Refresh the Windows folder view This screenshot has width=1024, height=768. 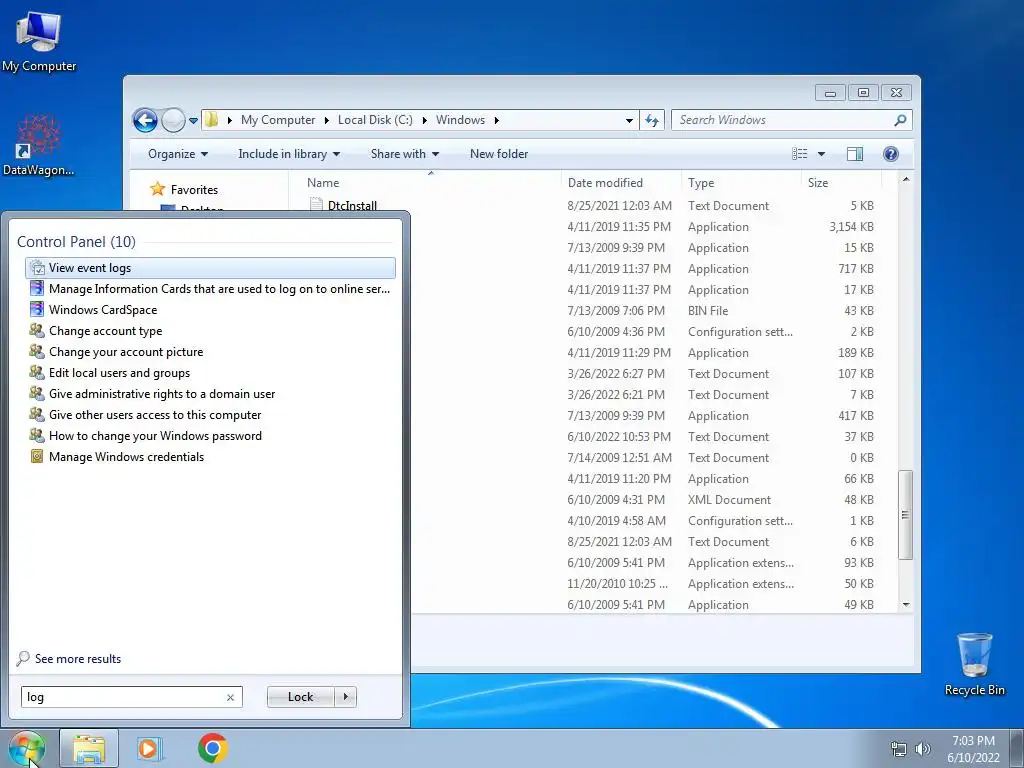(652, 120)
